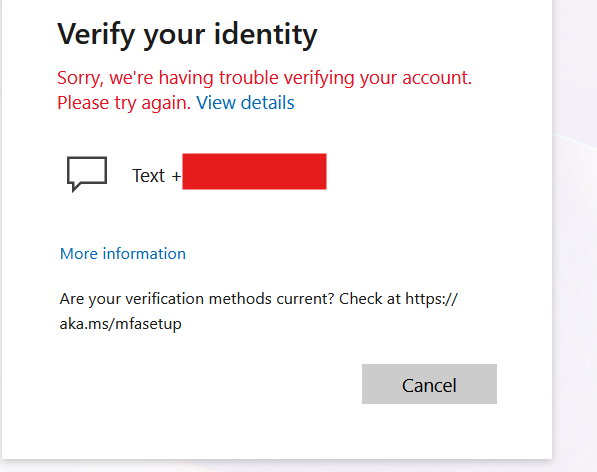Click 'verifying your account' in the red message
Viewport: 597px width, 472px height.
(378, 78)
